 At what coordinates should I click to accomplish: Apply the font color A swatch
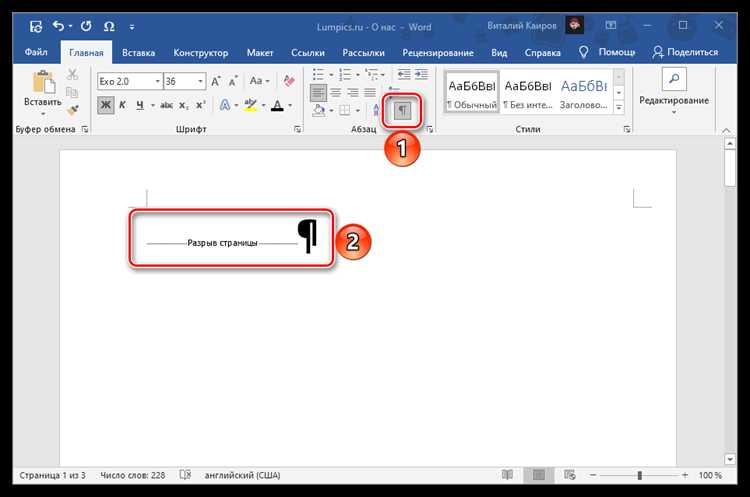pos(277,105)
